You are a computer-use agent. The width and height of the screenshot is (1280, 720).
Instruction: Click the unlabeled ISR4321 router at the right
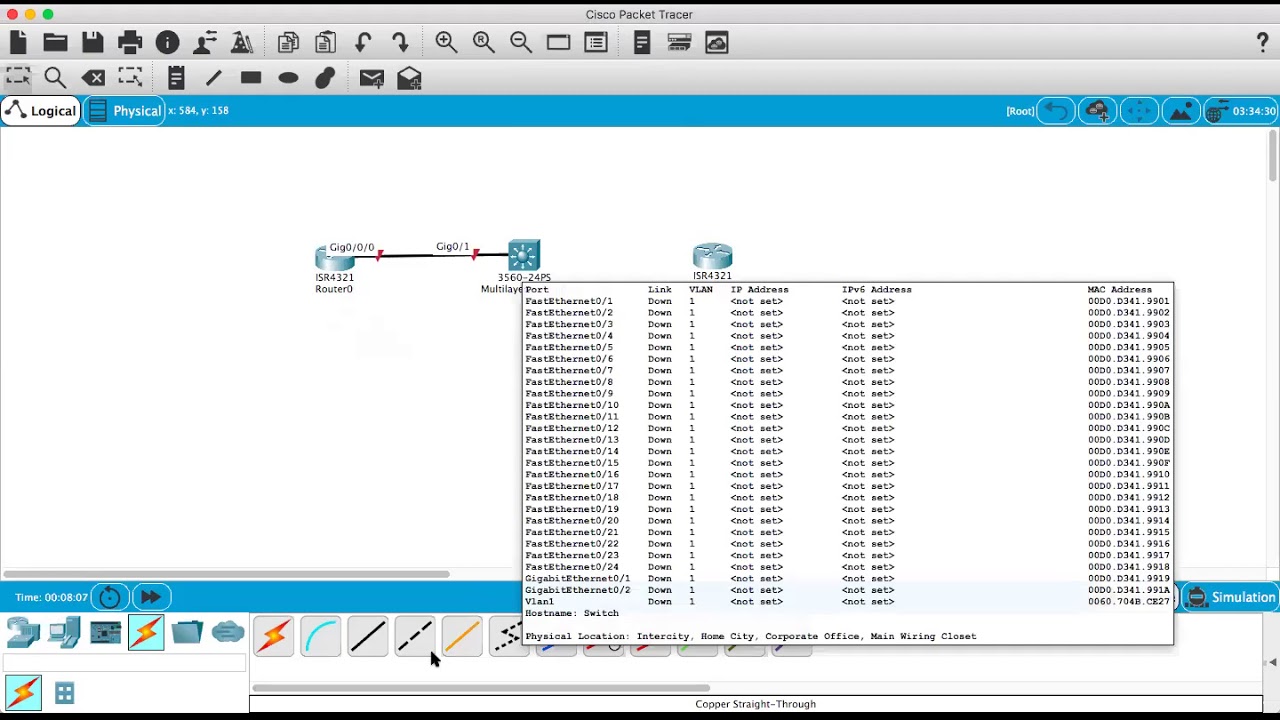click(712, 256)
